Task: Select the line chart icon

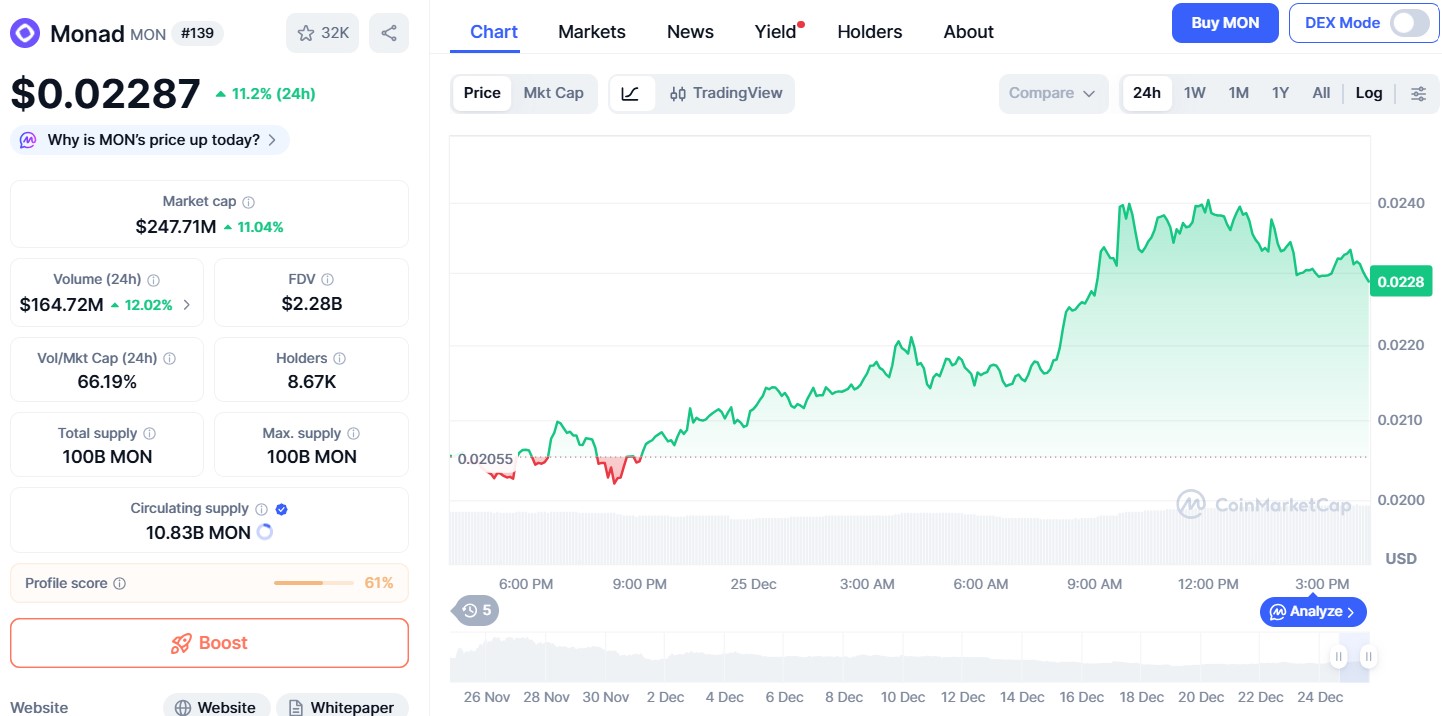Action: pyautogui.click(x=632, y=93)
